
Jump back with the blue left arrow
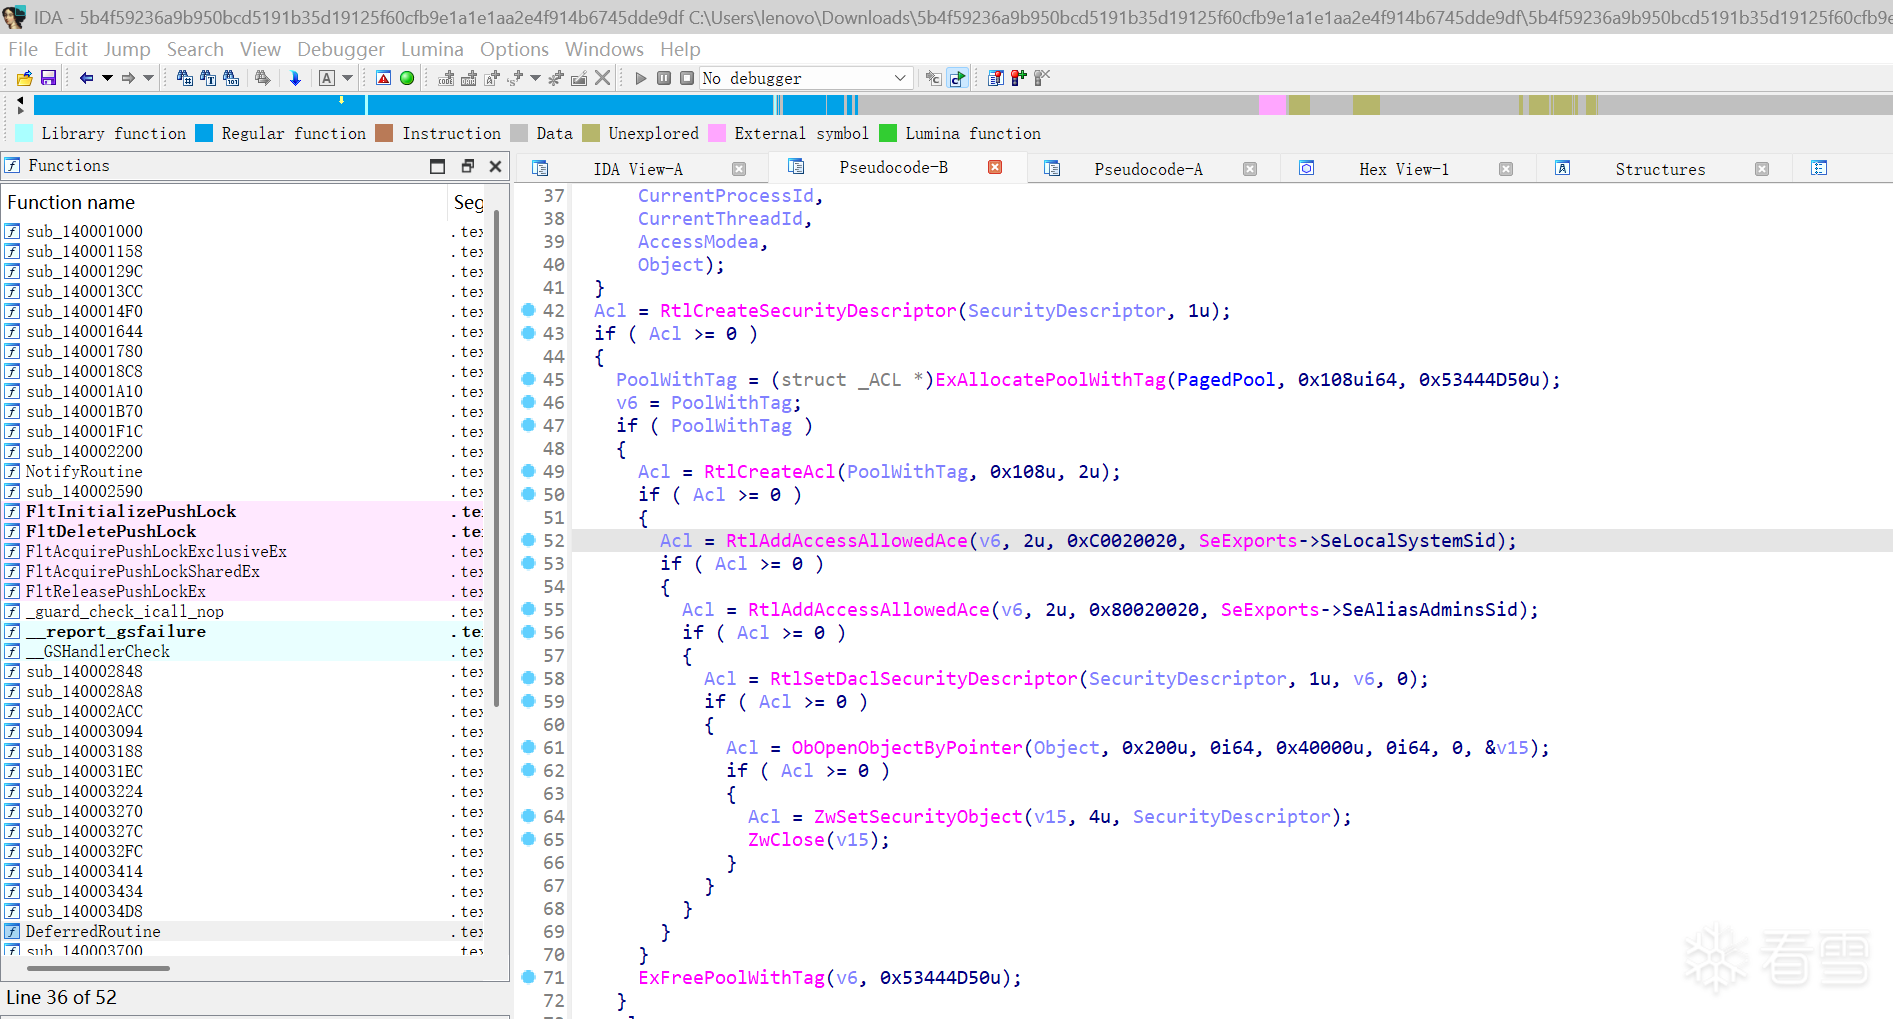coord(86,78)
